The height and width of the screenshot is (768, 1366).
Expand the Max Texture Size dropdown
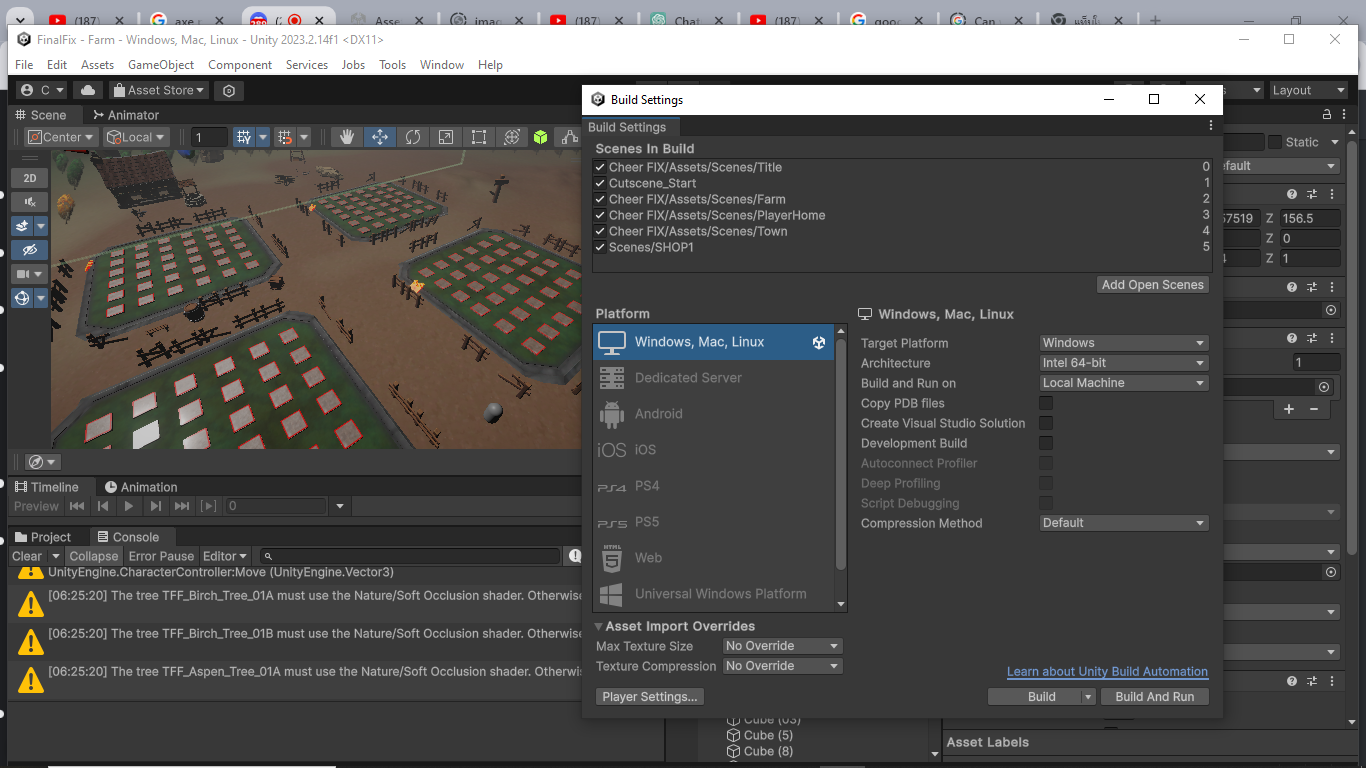pyautogui.click(x=782, y=646)
